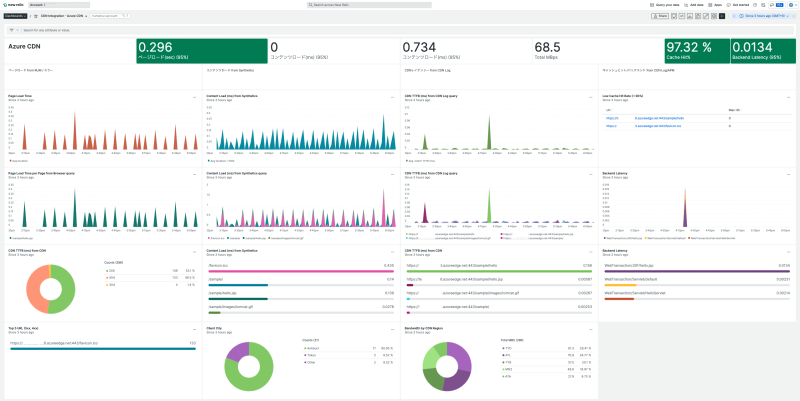Click the /favicon.ico bar in Content Load

(x=300, y=270)
